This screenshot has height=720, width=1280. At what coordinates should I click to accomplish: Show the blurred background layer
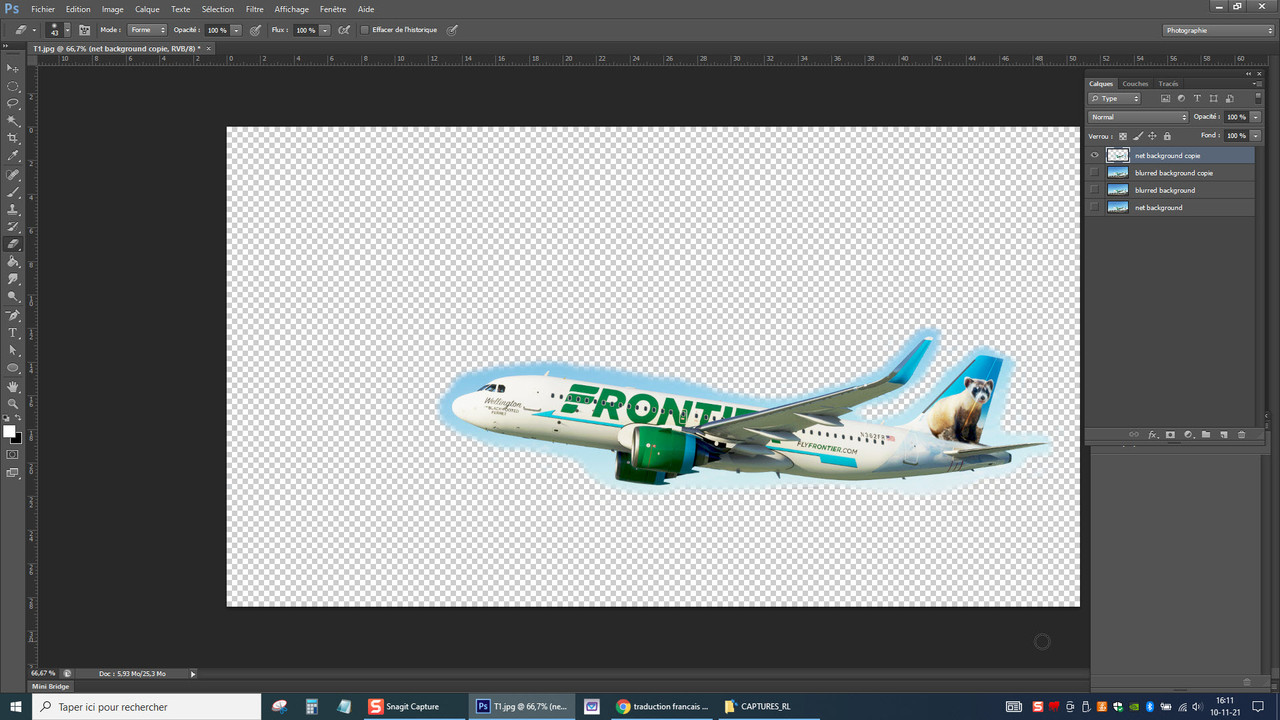click(1094, 190)
